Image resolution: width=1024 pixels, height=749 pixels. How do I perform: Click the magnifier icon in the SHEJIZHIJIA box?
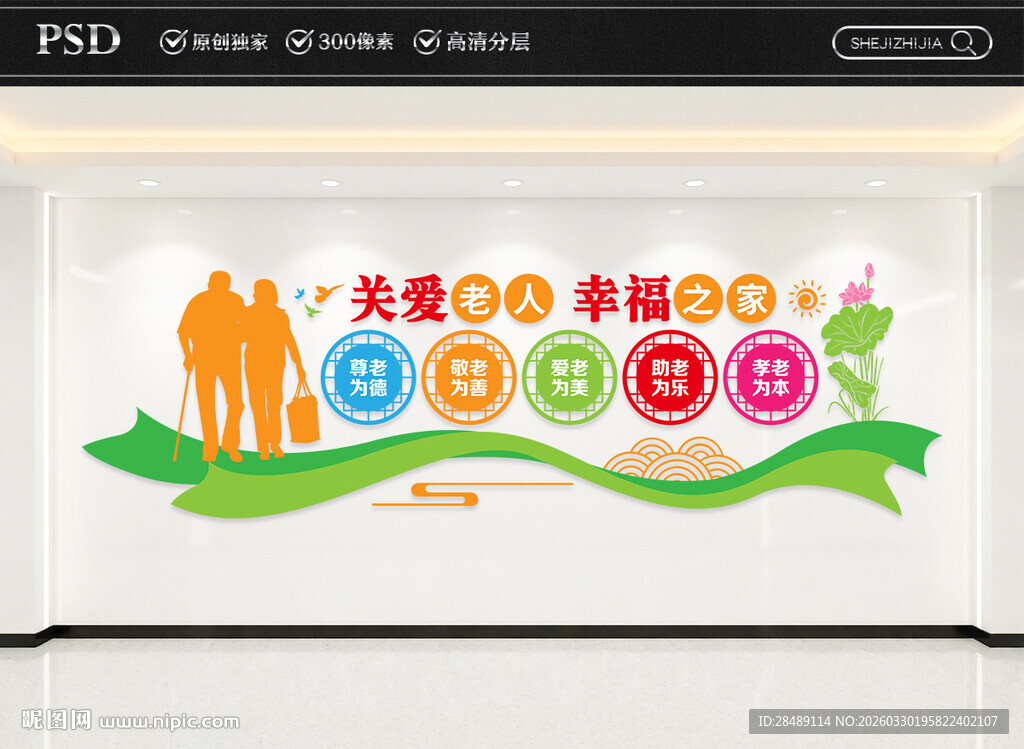pos(963,43)
